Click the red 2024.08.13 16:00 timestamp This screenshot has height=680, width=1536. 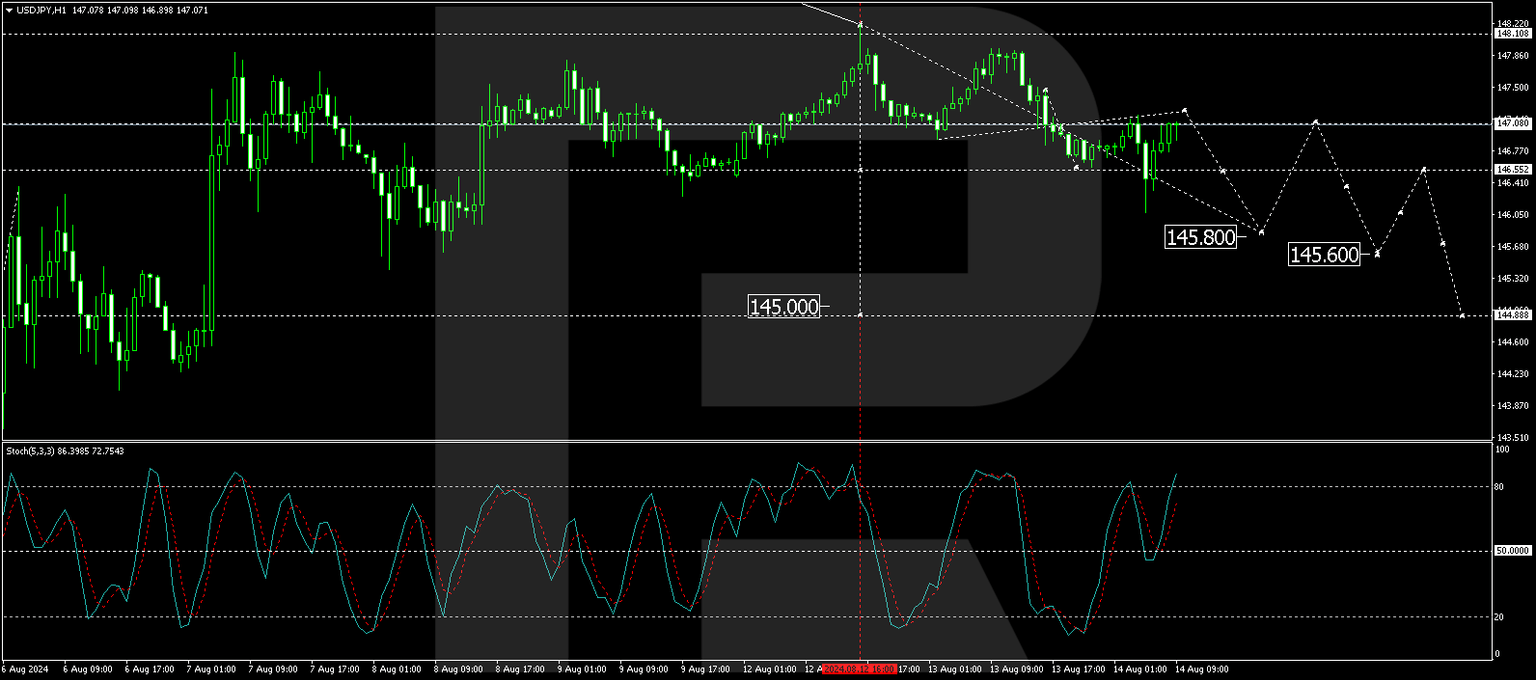pyautogui.click(x=858, y=671)
